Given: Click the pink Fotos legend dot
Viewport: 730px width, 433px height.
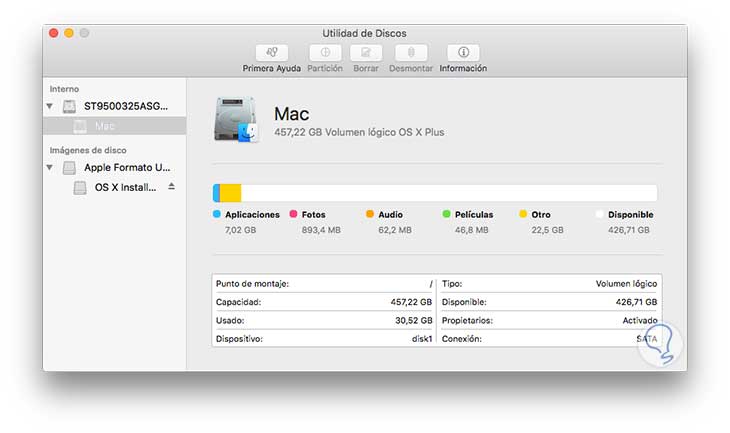Looking at the screenshot, I should pos(293,214).
